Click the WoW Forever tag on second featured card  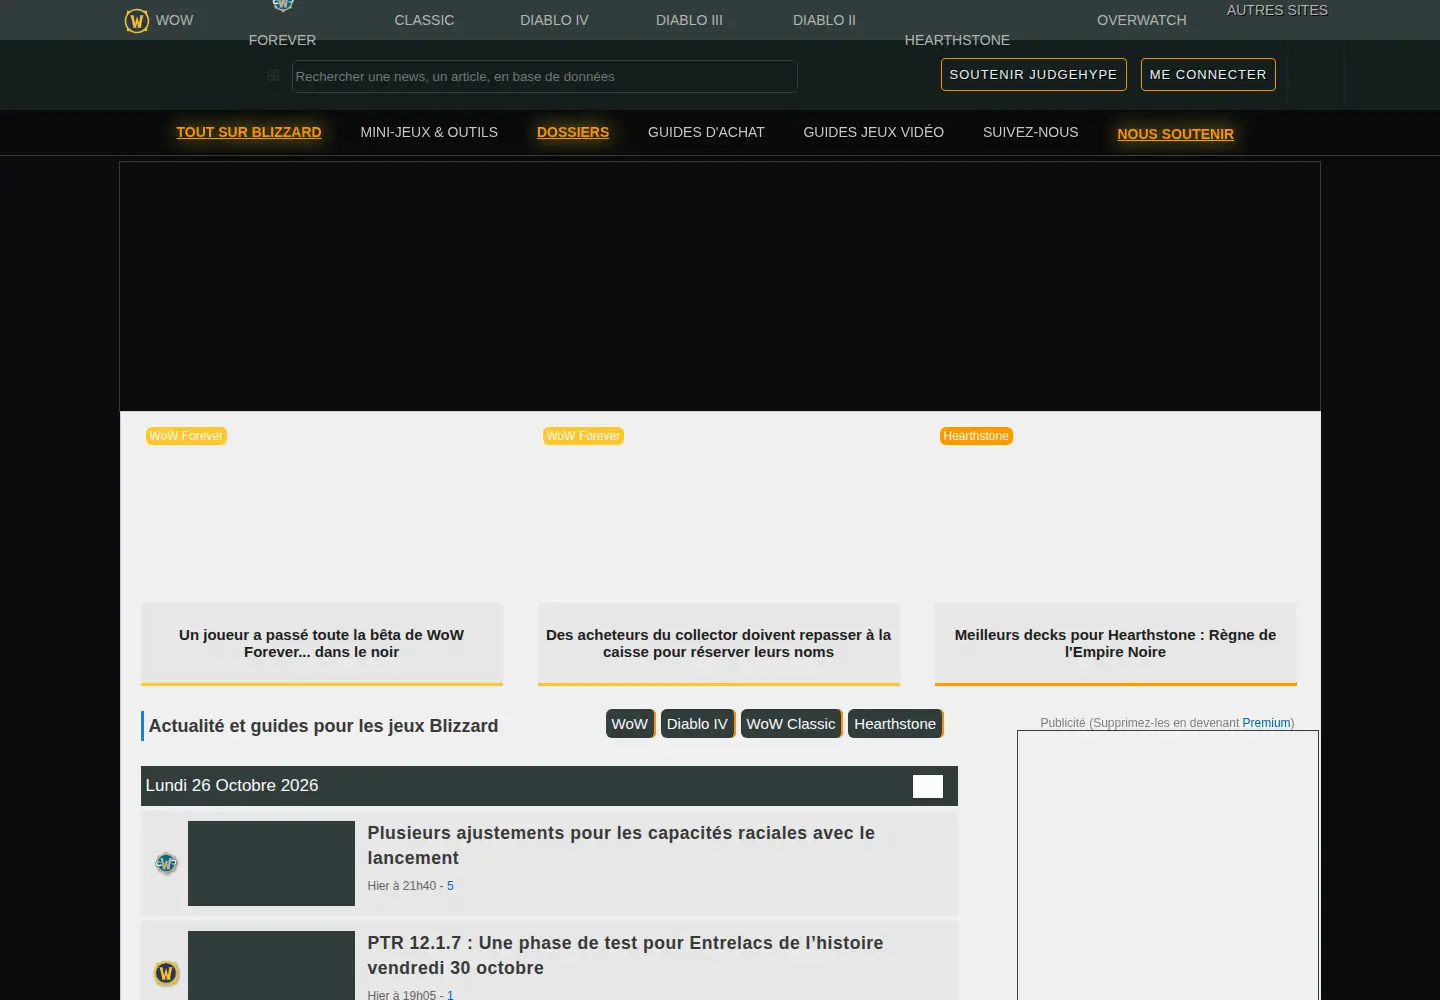[x=583, y=436]
